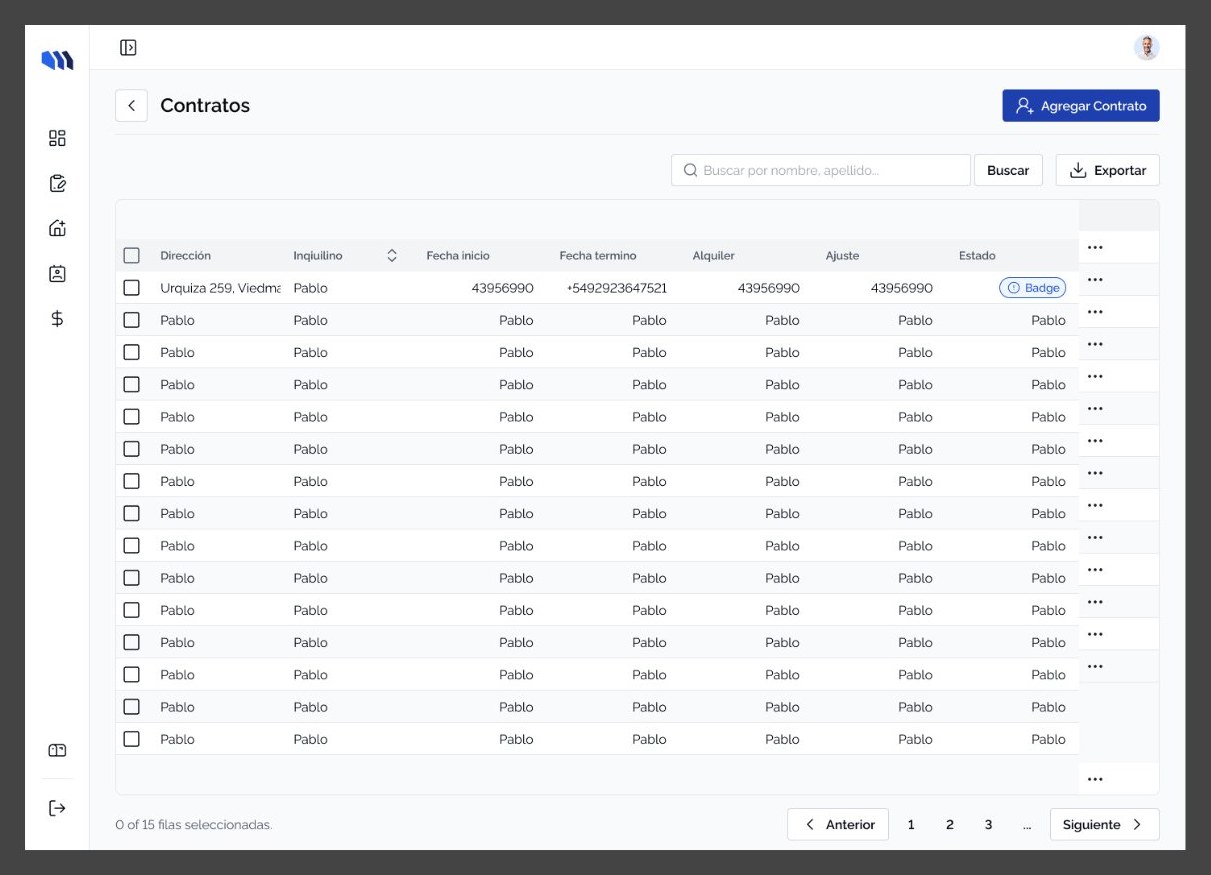Open the dollar sign payments icon
Image resolution: width=1211 pixels, height=875 pixels.
coord(57,319)
